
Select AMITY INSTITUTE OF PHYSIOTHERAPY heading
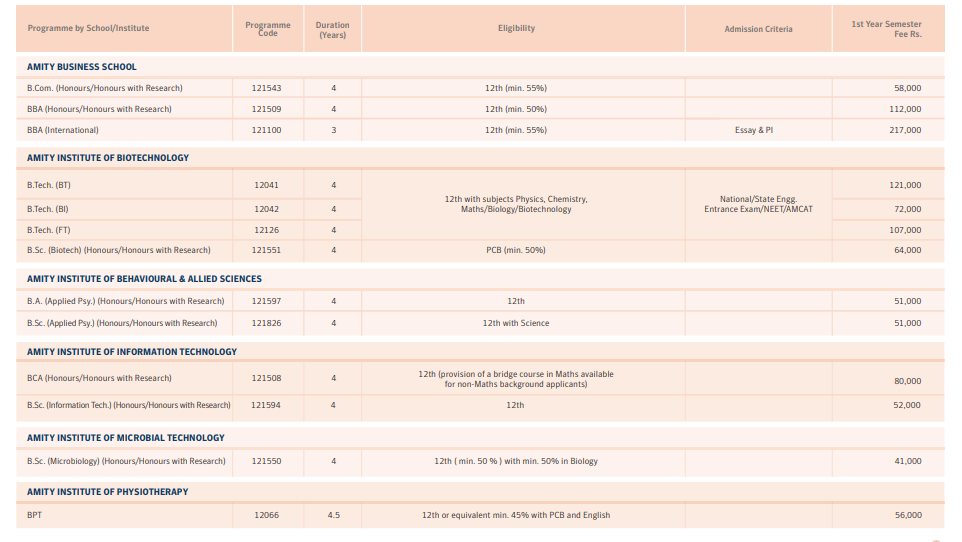pos(107,492)
